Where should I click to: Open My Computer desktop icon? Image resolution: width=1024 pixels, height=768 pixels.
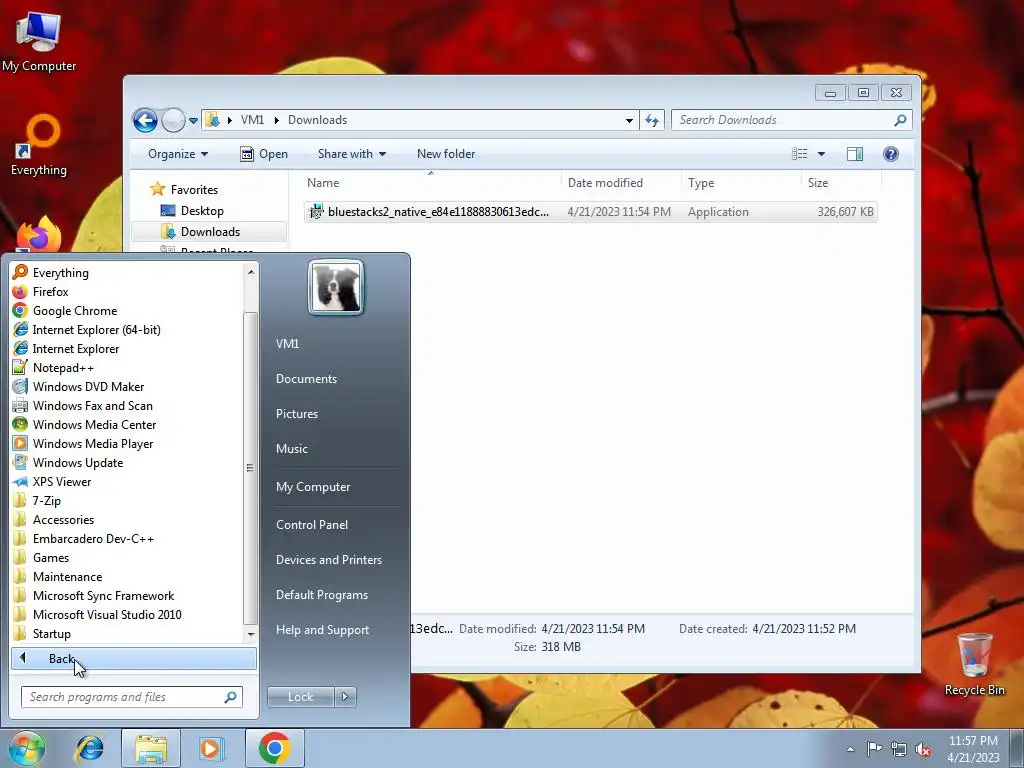[x=39, y=42]
